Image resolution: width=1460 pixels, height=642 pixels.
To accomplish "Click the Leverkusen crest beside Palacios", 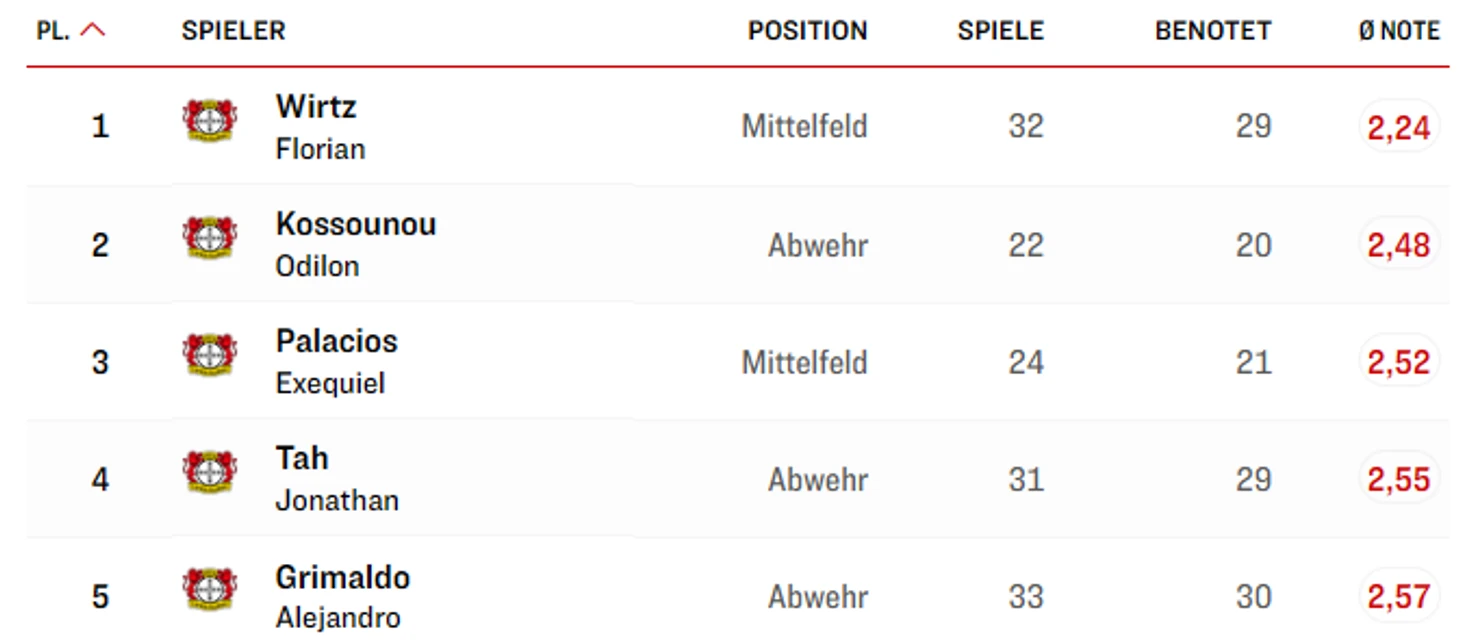I will (x=210, y=356).
